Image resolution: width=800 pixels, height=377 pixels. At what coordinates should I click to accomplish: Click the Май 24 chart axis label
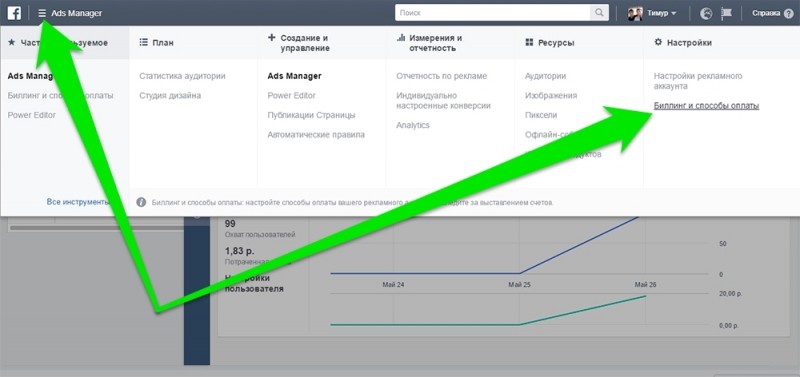(x=393, y=285)
